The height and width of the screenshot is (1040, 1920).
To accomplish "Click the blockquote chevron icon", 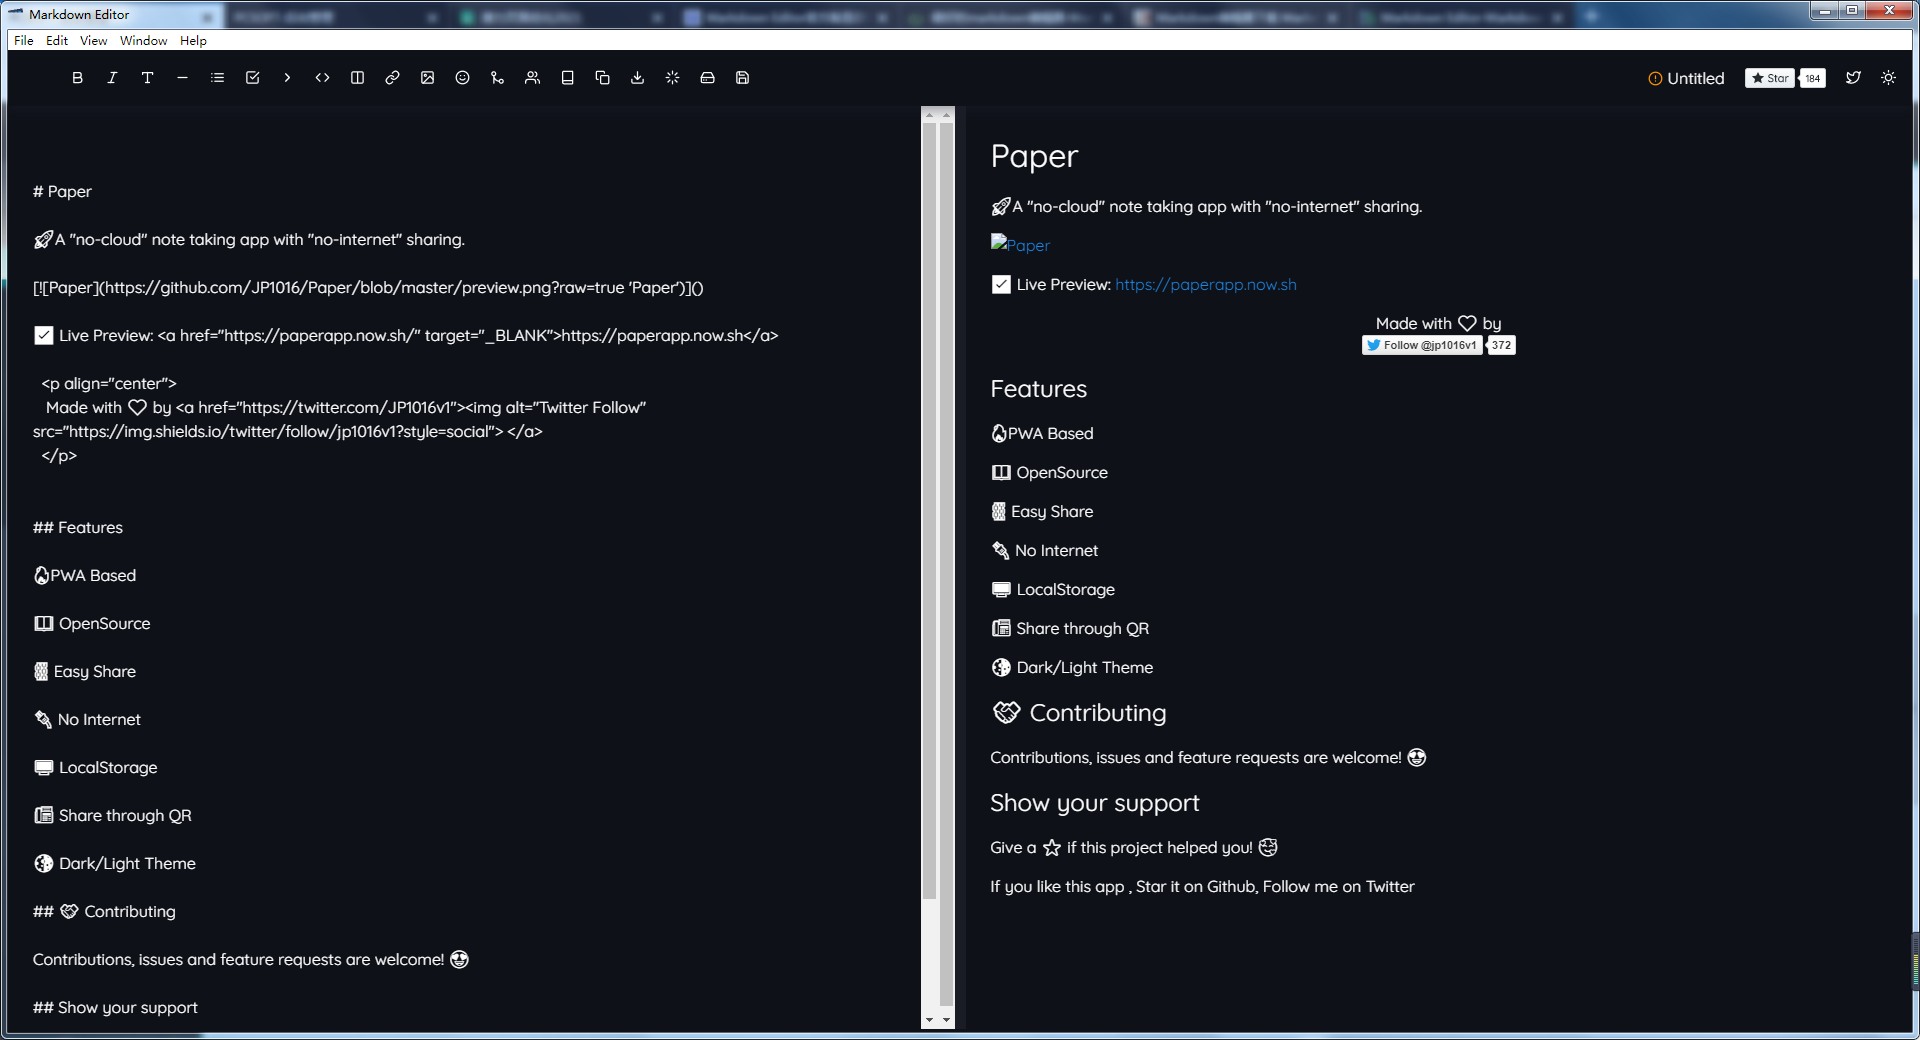I will tap(287, 78).
